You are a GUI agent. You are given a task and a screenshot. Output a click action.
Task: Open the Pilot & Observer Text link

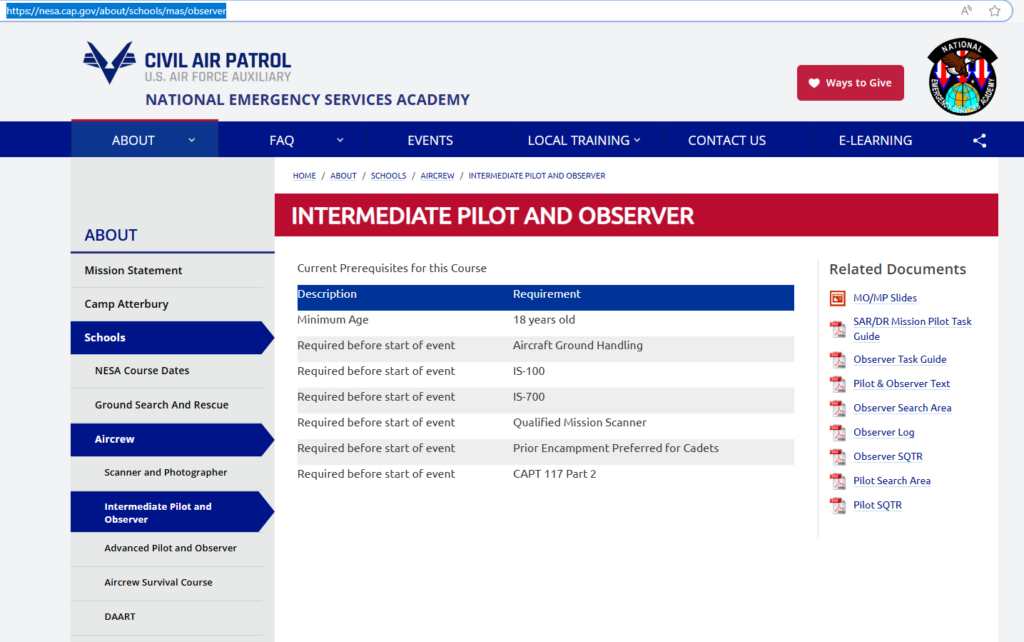[901, 384]
